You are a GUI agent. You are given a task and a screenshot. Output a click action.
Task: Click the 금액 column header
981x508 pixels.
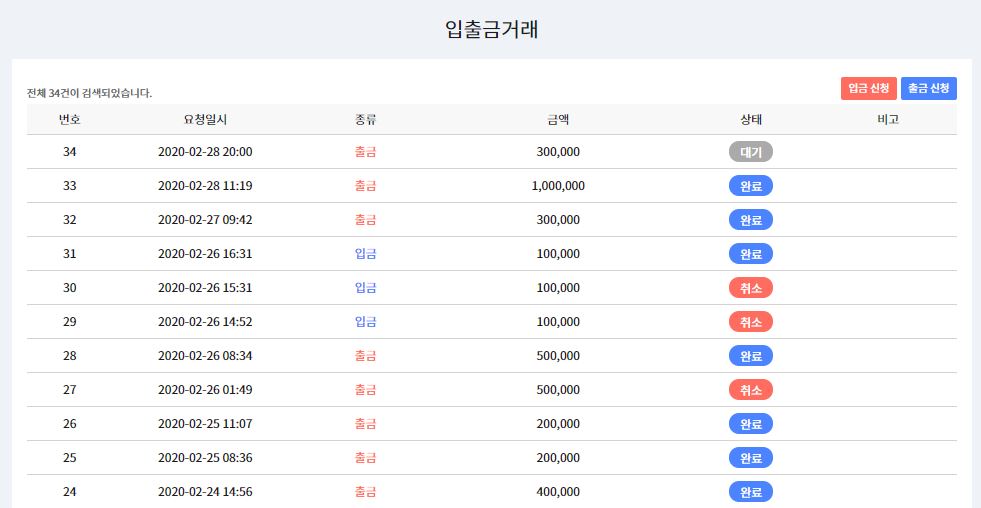pos(558,119)
